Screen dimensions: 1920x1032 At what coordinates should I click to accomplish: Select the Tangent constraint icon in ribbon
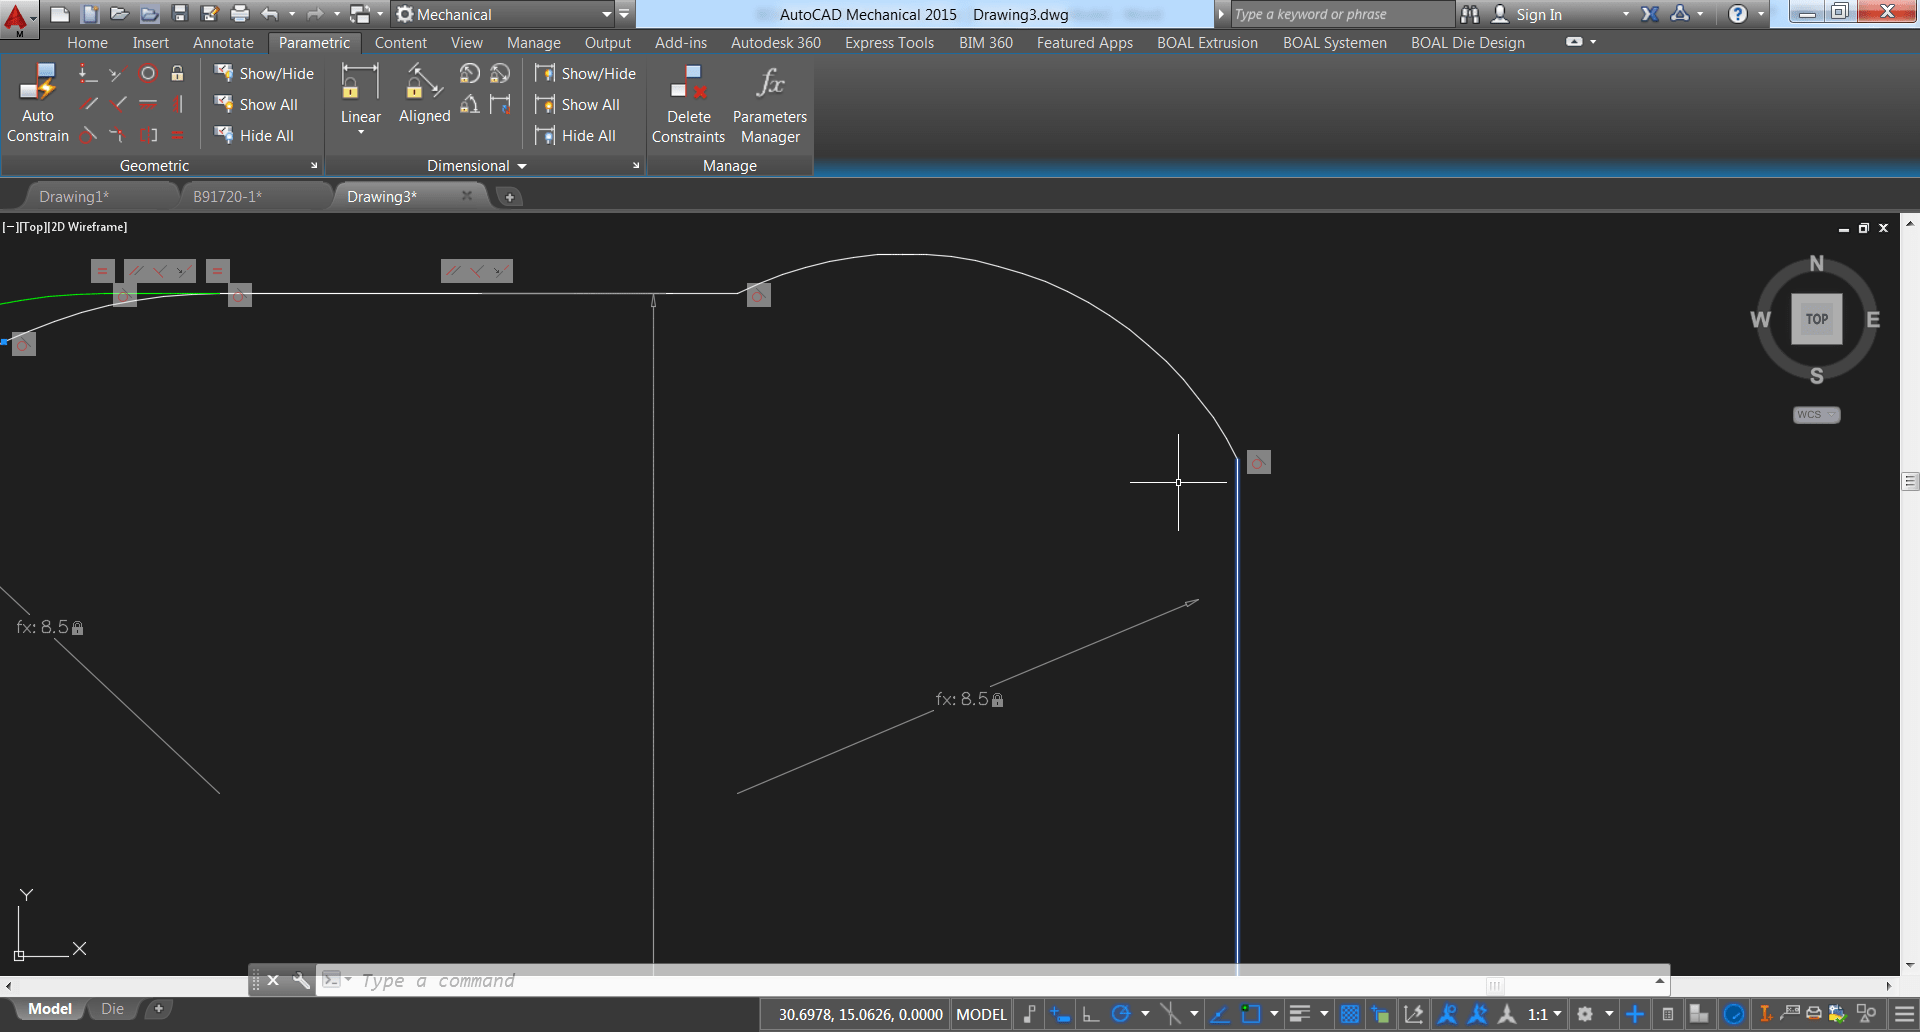88,135
